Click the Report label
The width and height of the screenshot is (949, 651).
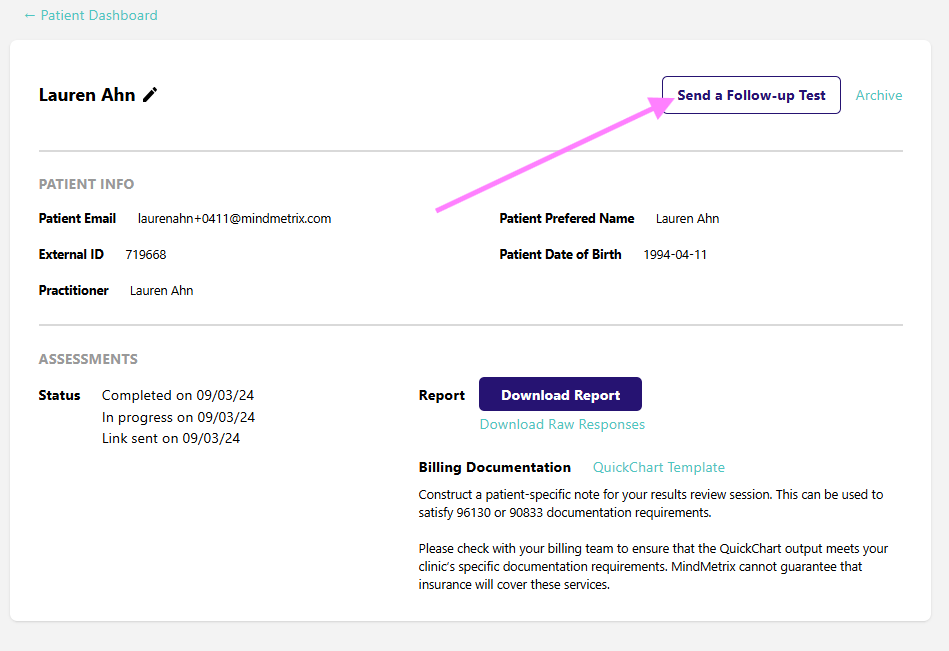[442, 395]
